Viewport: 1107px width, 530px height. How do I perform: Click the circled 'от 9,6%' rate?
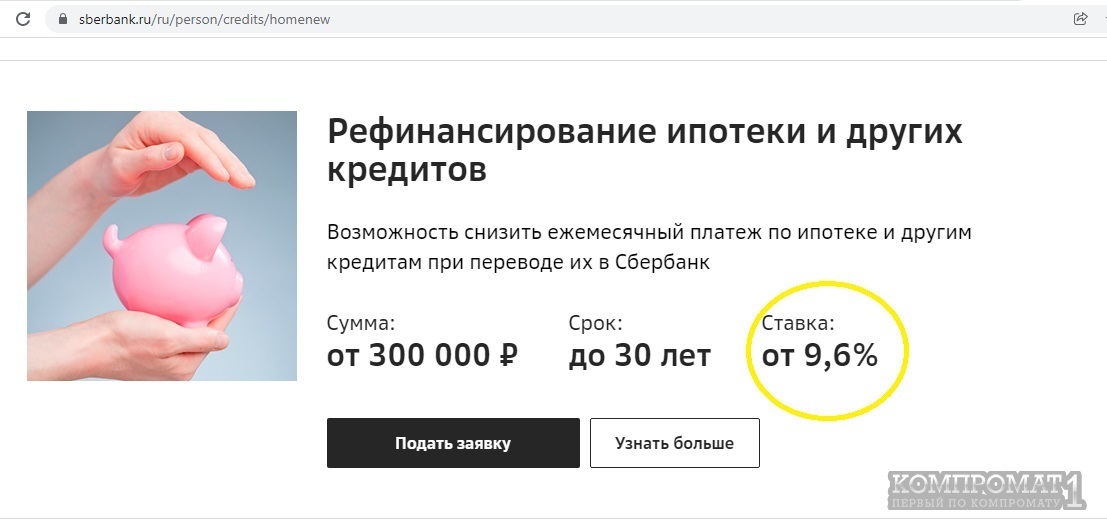click(x=819, y=355)
